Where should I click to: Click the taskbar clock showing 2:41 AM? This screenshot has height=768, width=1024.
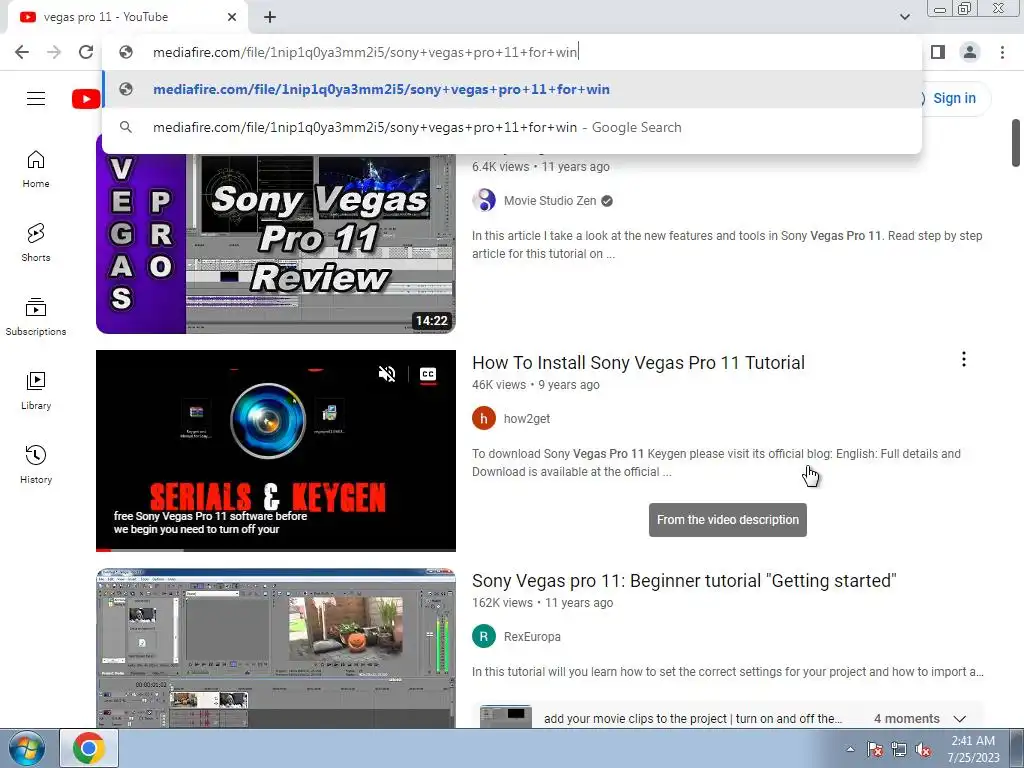(x=973, y=749)
